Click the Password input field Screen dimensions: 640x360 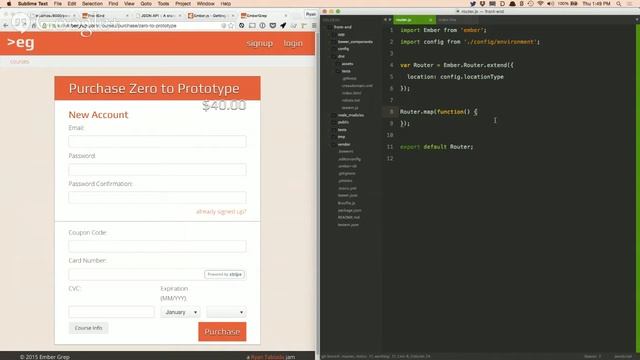pyautogui.click(x=157, y=169)
